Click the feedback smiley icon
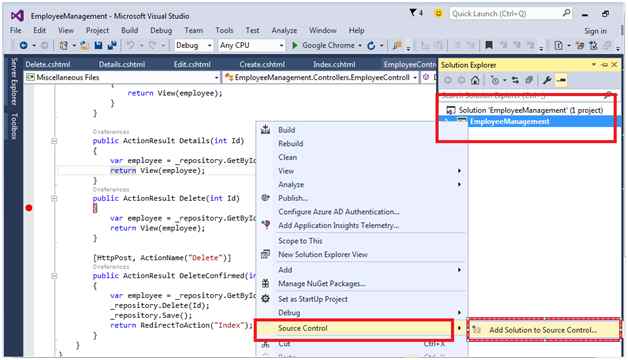 439,13
